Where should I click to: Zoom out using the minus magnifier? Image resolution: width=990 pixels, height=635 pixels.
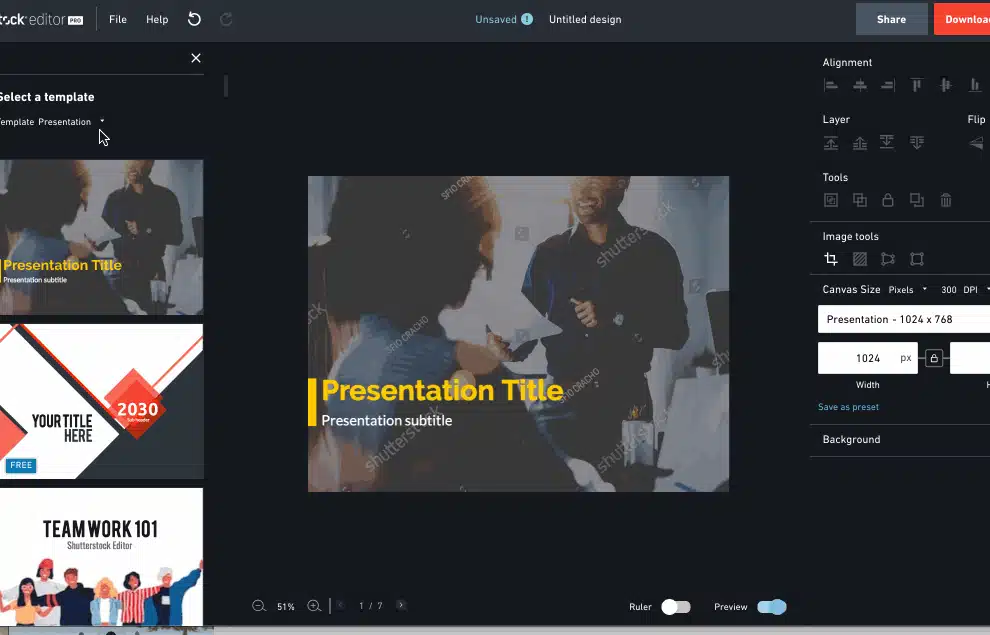(259, 606)
